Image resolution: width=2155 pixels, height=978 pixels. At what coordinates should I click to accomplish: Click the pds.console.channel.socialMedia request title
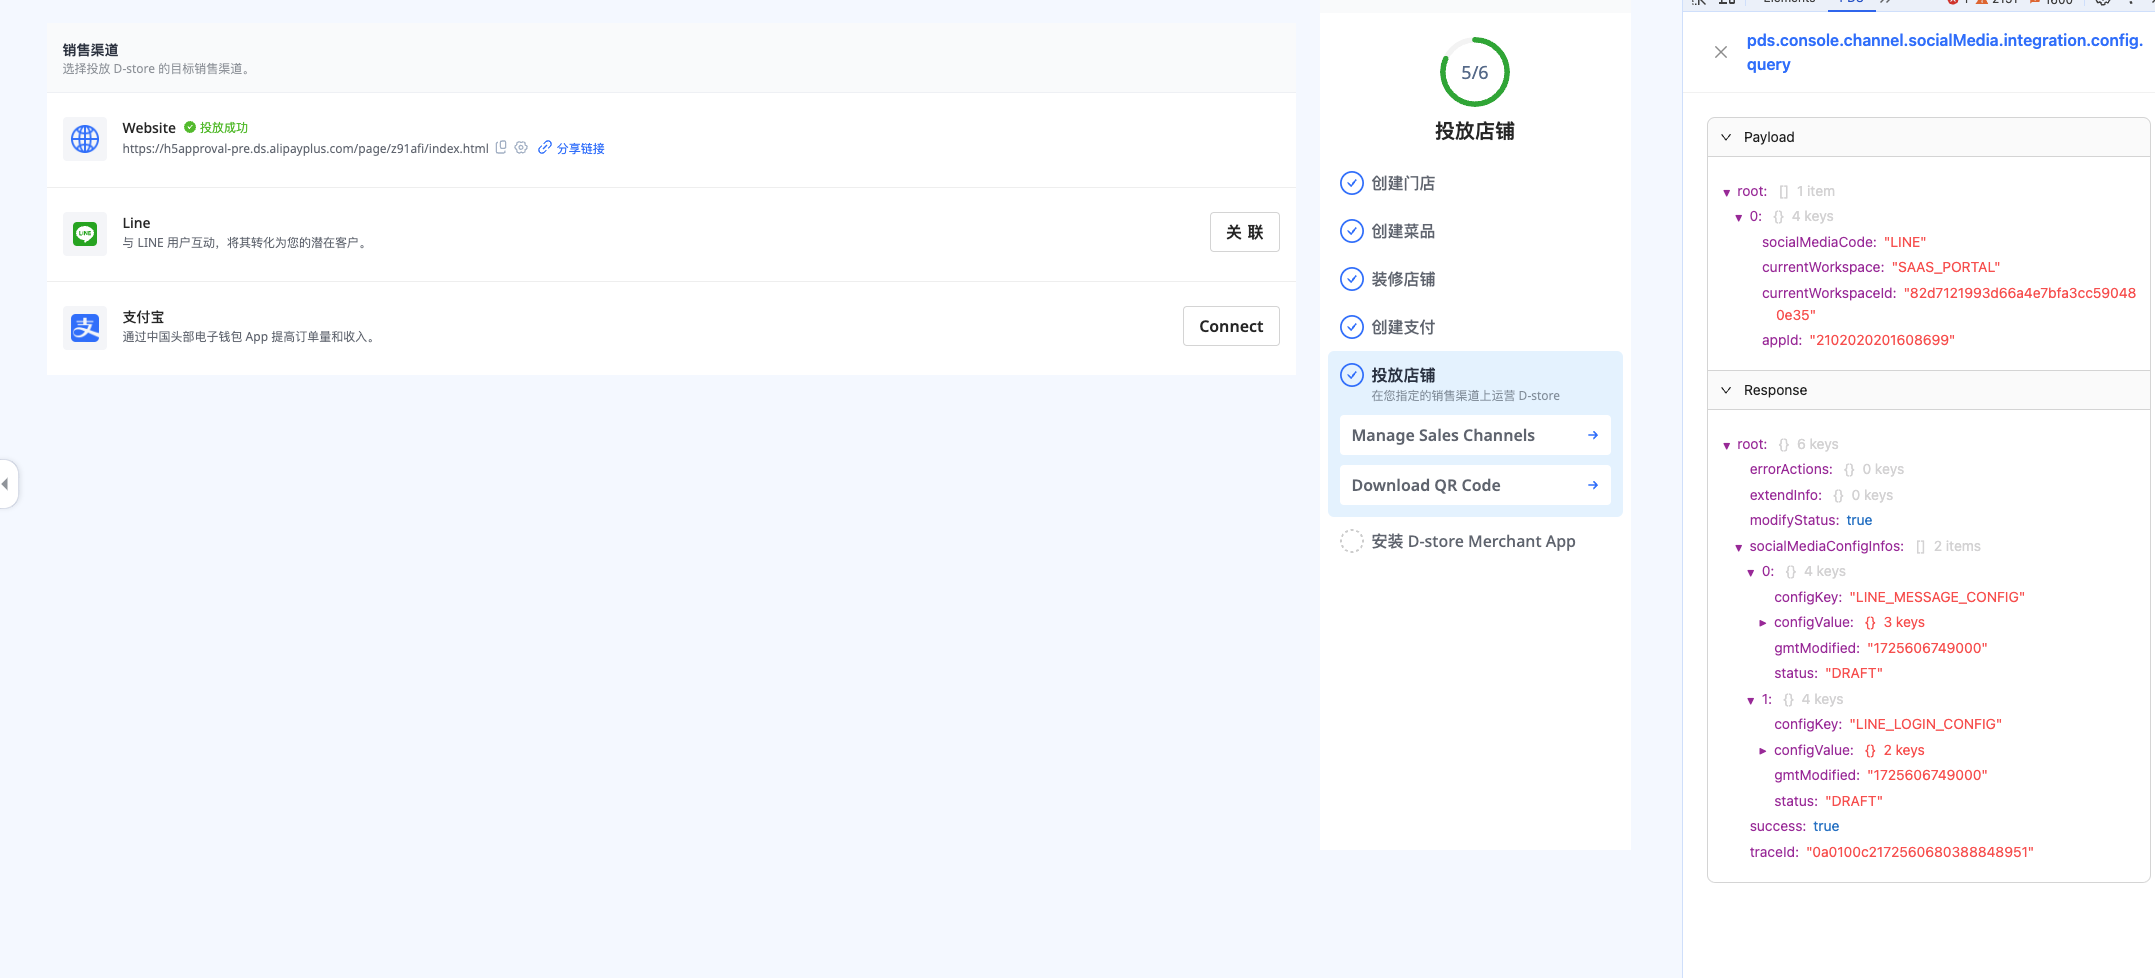click(1944, 52)
